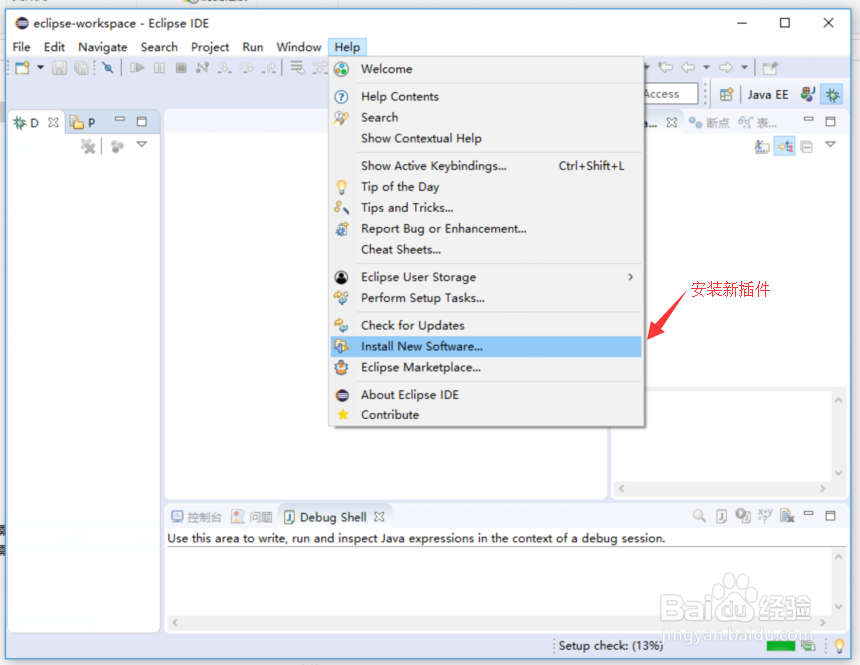Open the Run menu

pos(253,47)
